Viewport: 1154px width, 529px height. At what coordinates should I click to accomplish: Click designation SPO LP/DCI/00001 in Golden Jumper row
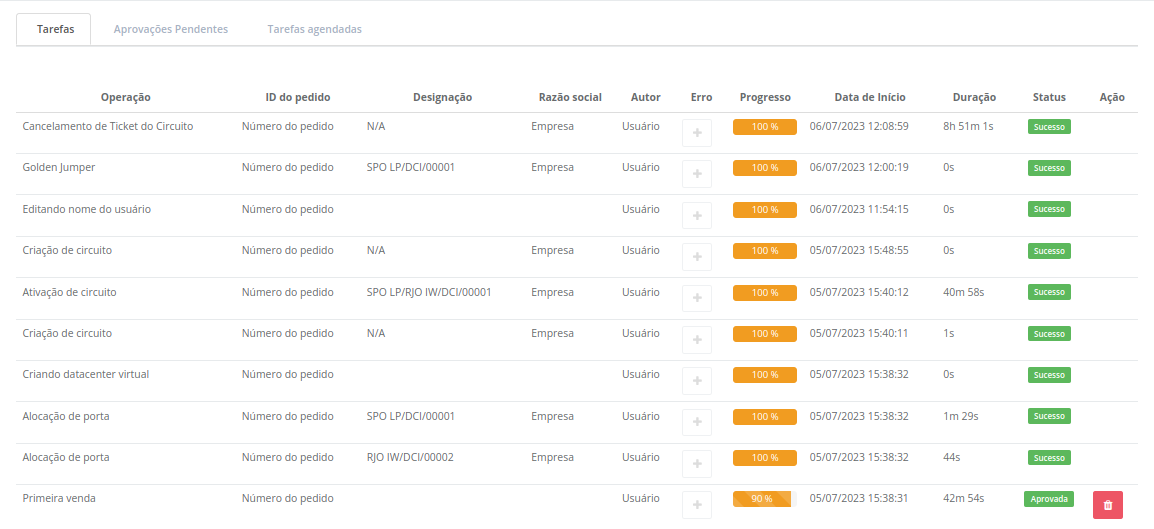click(411, 168)
